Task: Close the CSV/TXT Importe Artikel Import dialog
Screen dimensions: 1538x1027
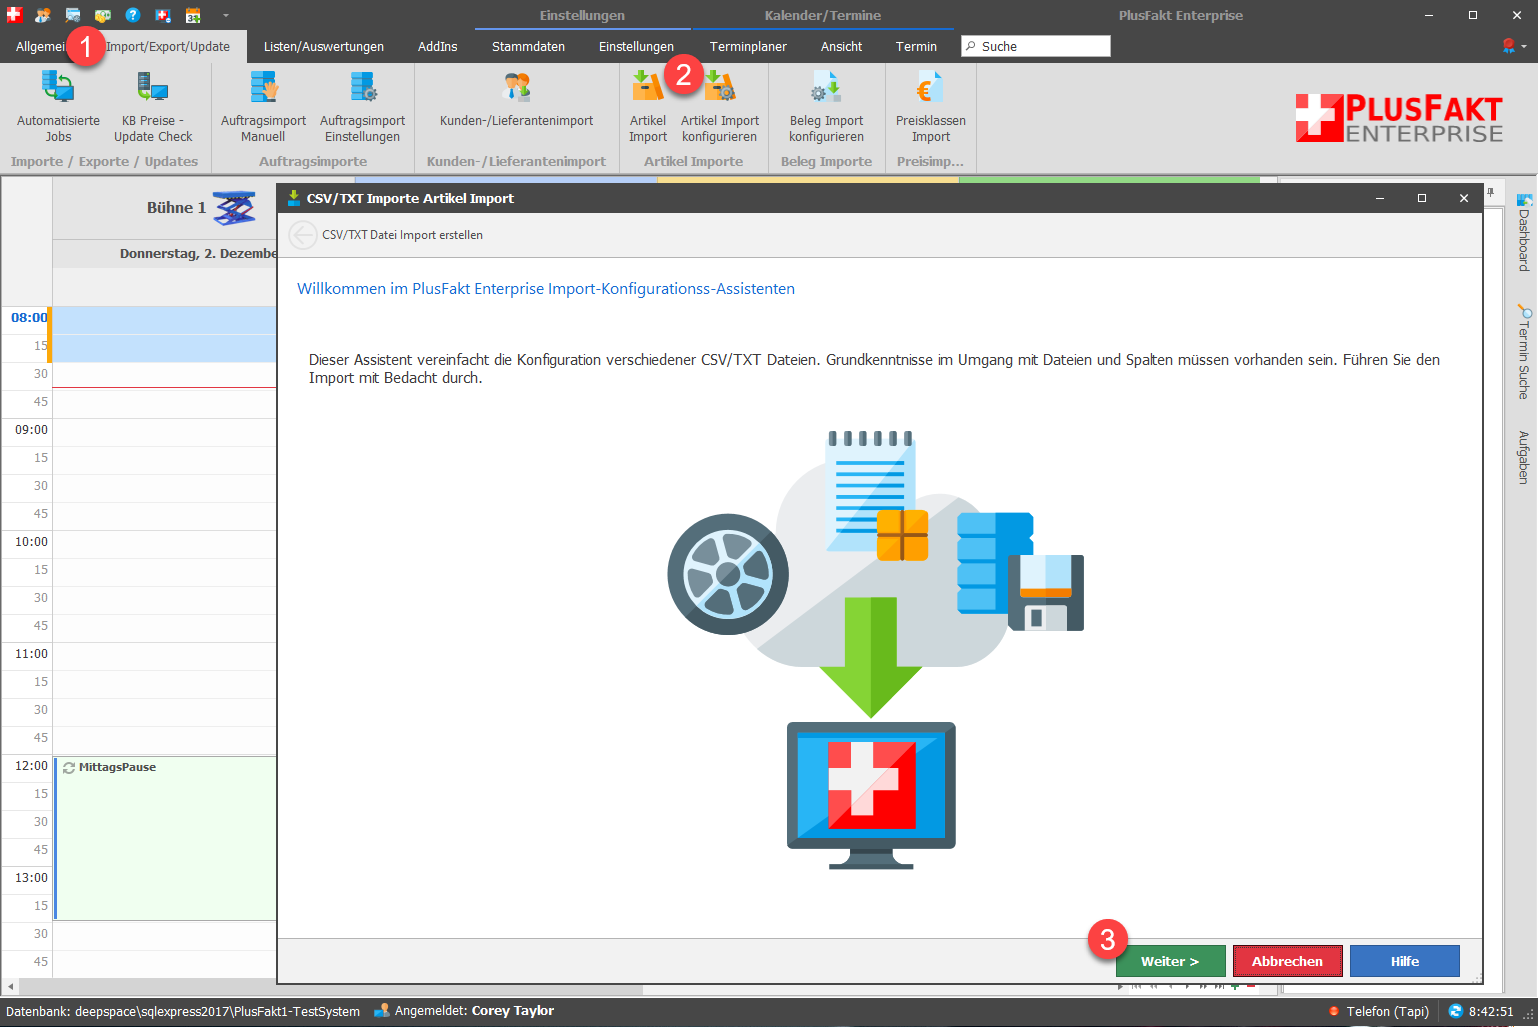Action: pyautogui.click(x=1464, y=198)
